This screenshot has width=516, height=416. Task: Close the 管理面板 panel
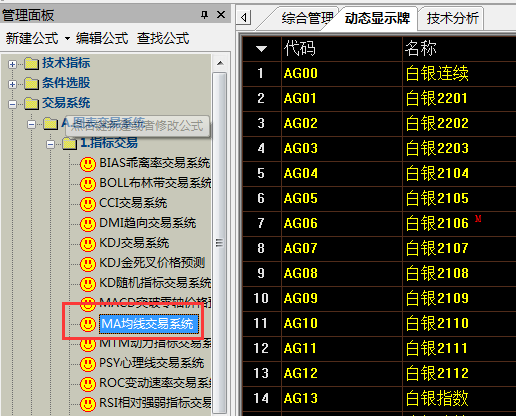(221, 15)
